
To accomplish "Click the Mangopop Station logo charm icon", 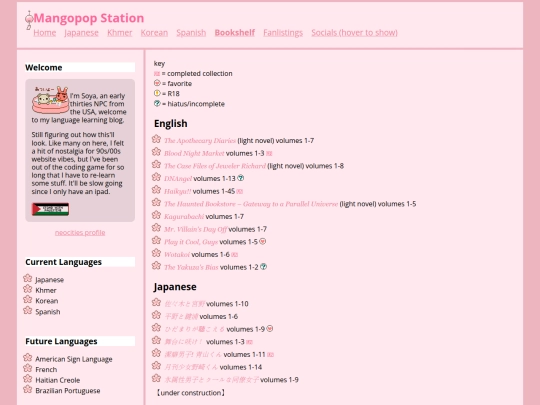I will [x=29, y=20].
